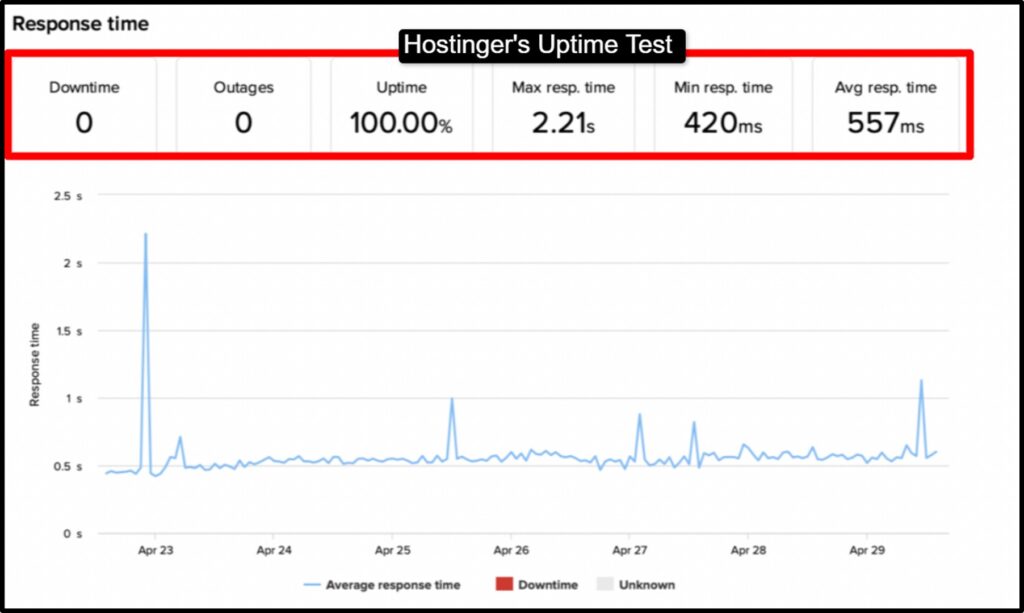Click the Apr 23 axis label
Screen dimensions: 1024x613
(155, 550)
